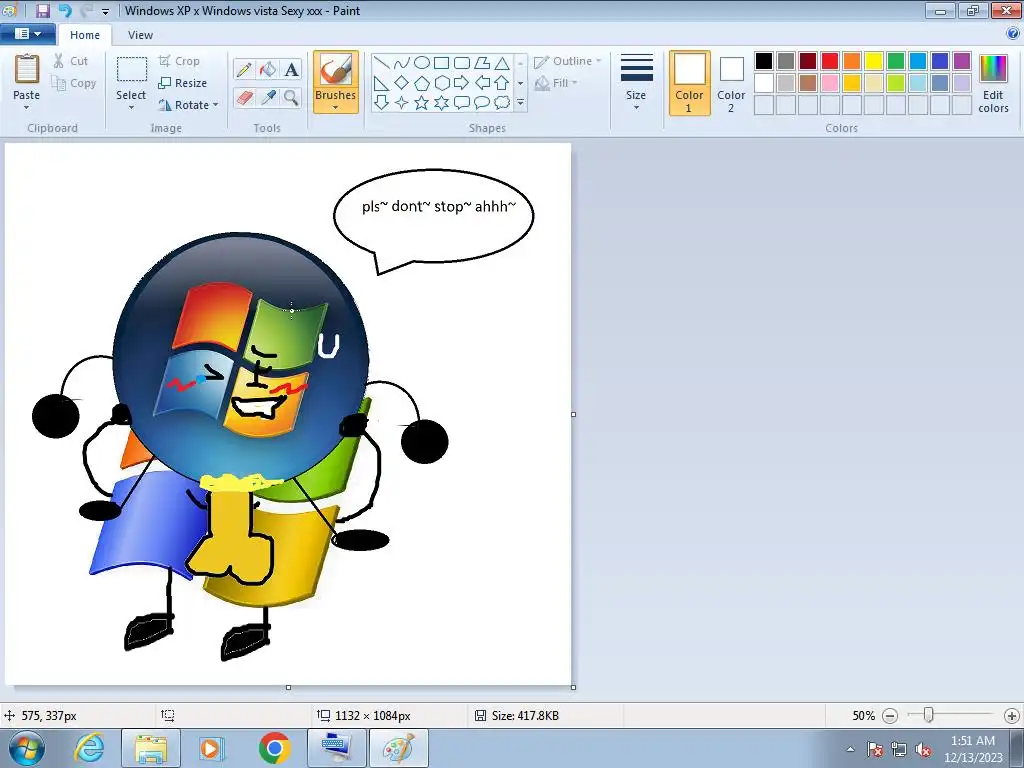Choose the Line shape
The width and height of the screenshot is (1024, 768).
pyautogui.click(x=382, y=63)
